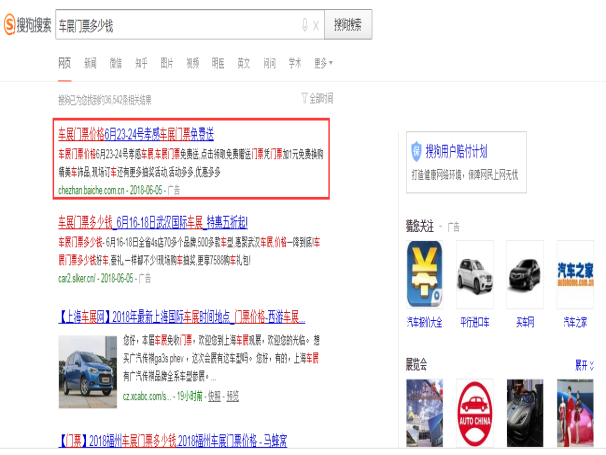
Task: Click the 买车网 label
Action: (525, 322)
